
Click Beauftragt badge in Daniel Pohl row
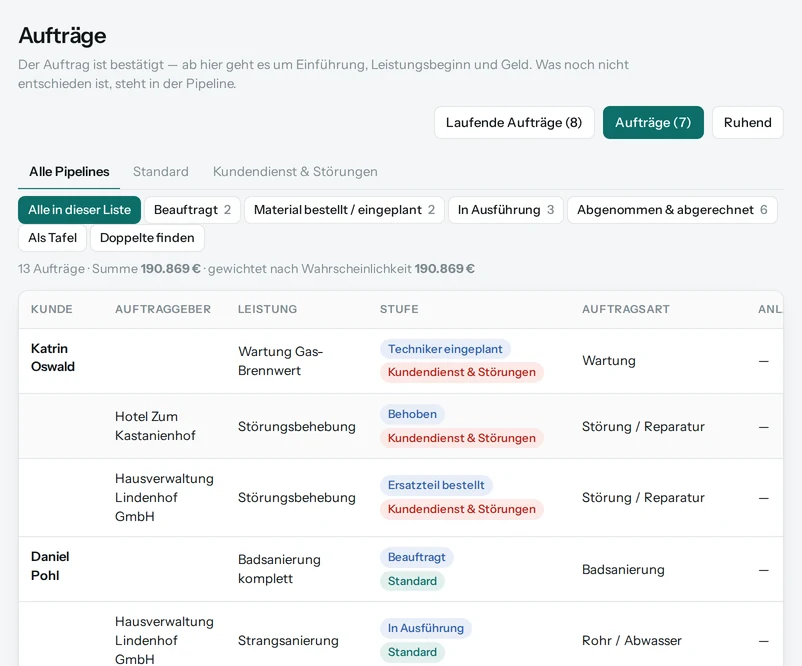coord(416,557)
